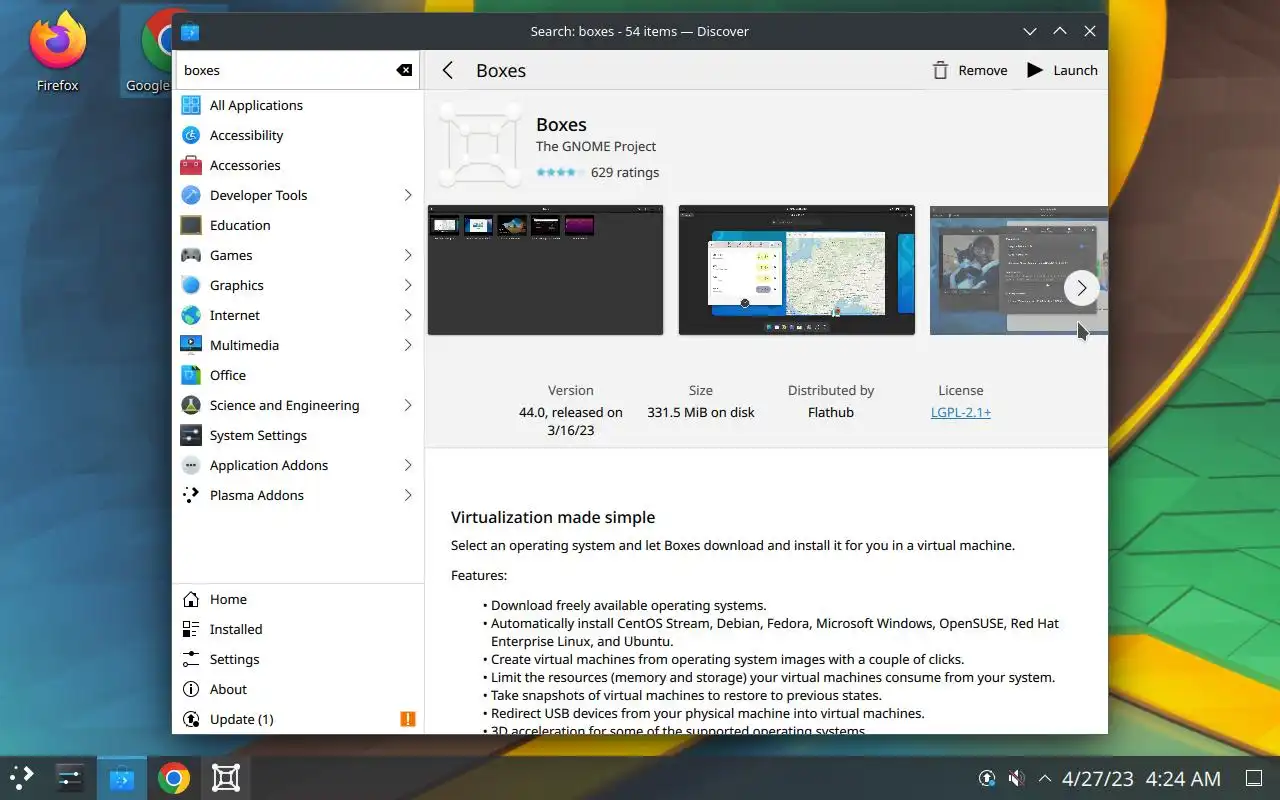Click the All Applications category icon
The width and height of the screenshot is (1280, 800).
(x=191, y=105)
